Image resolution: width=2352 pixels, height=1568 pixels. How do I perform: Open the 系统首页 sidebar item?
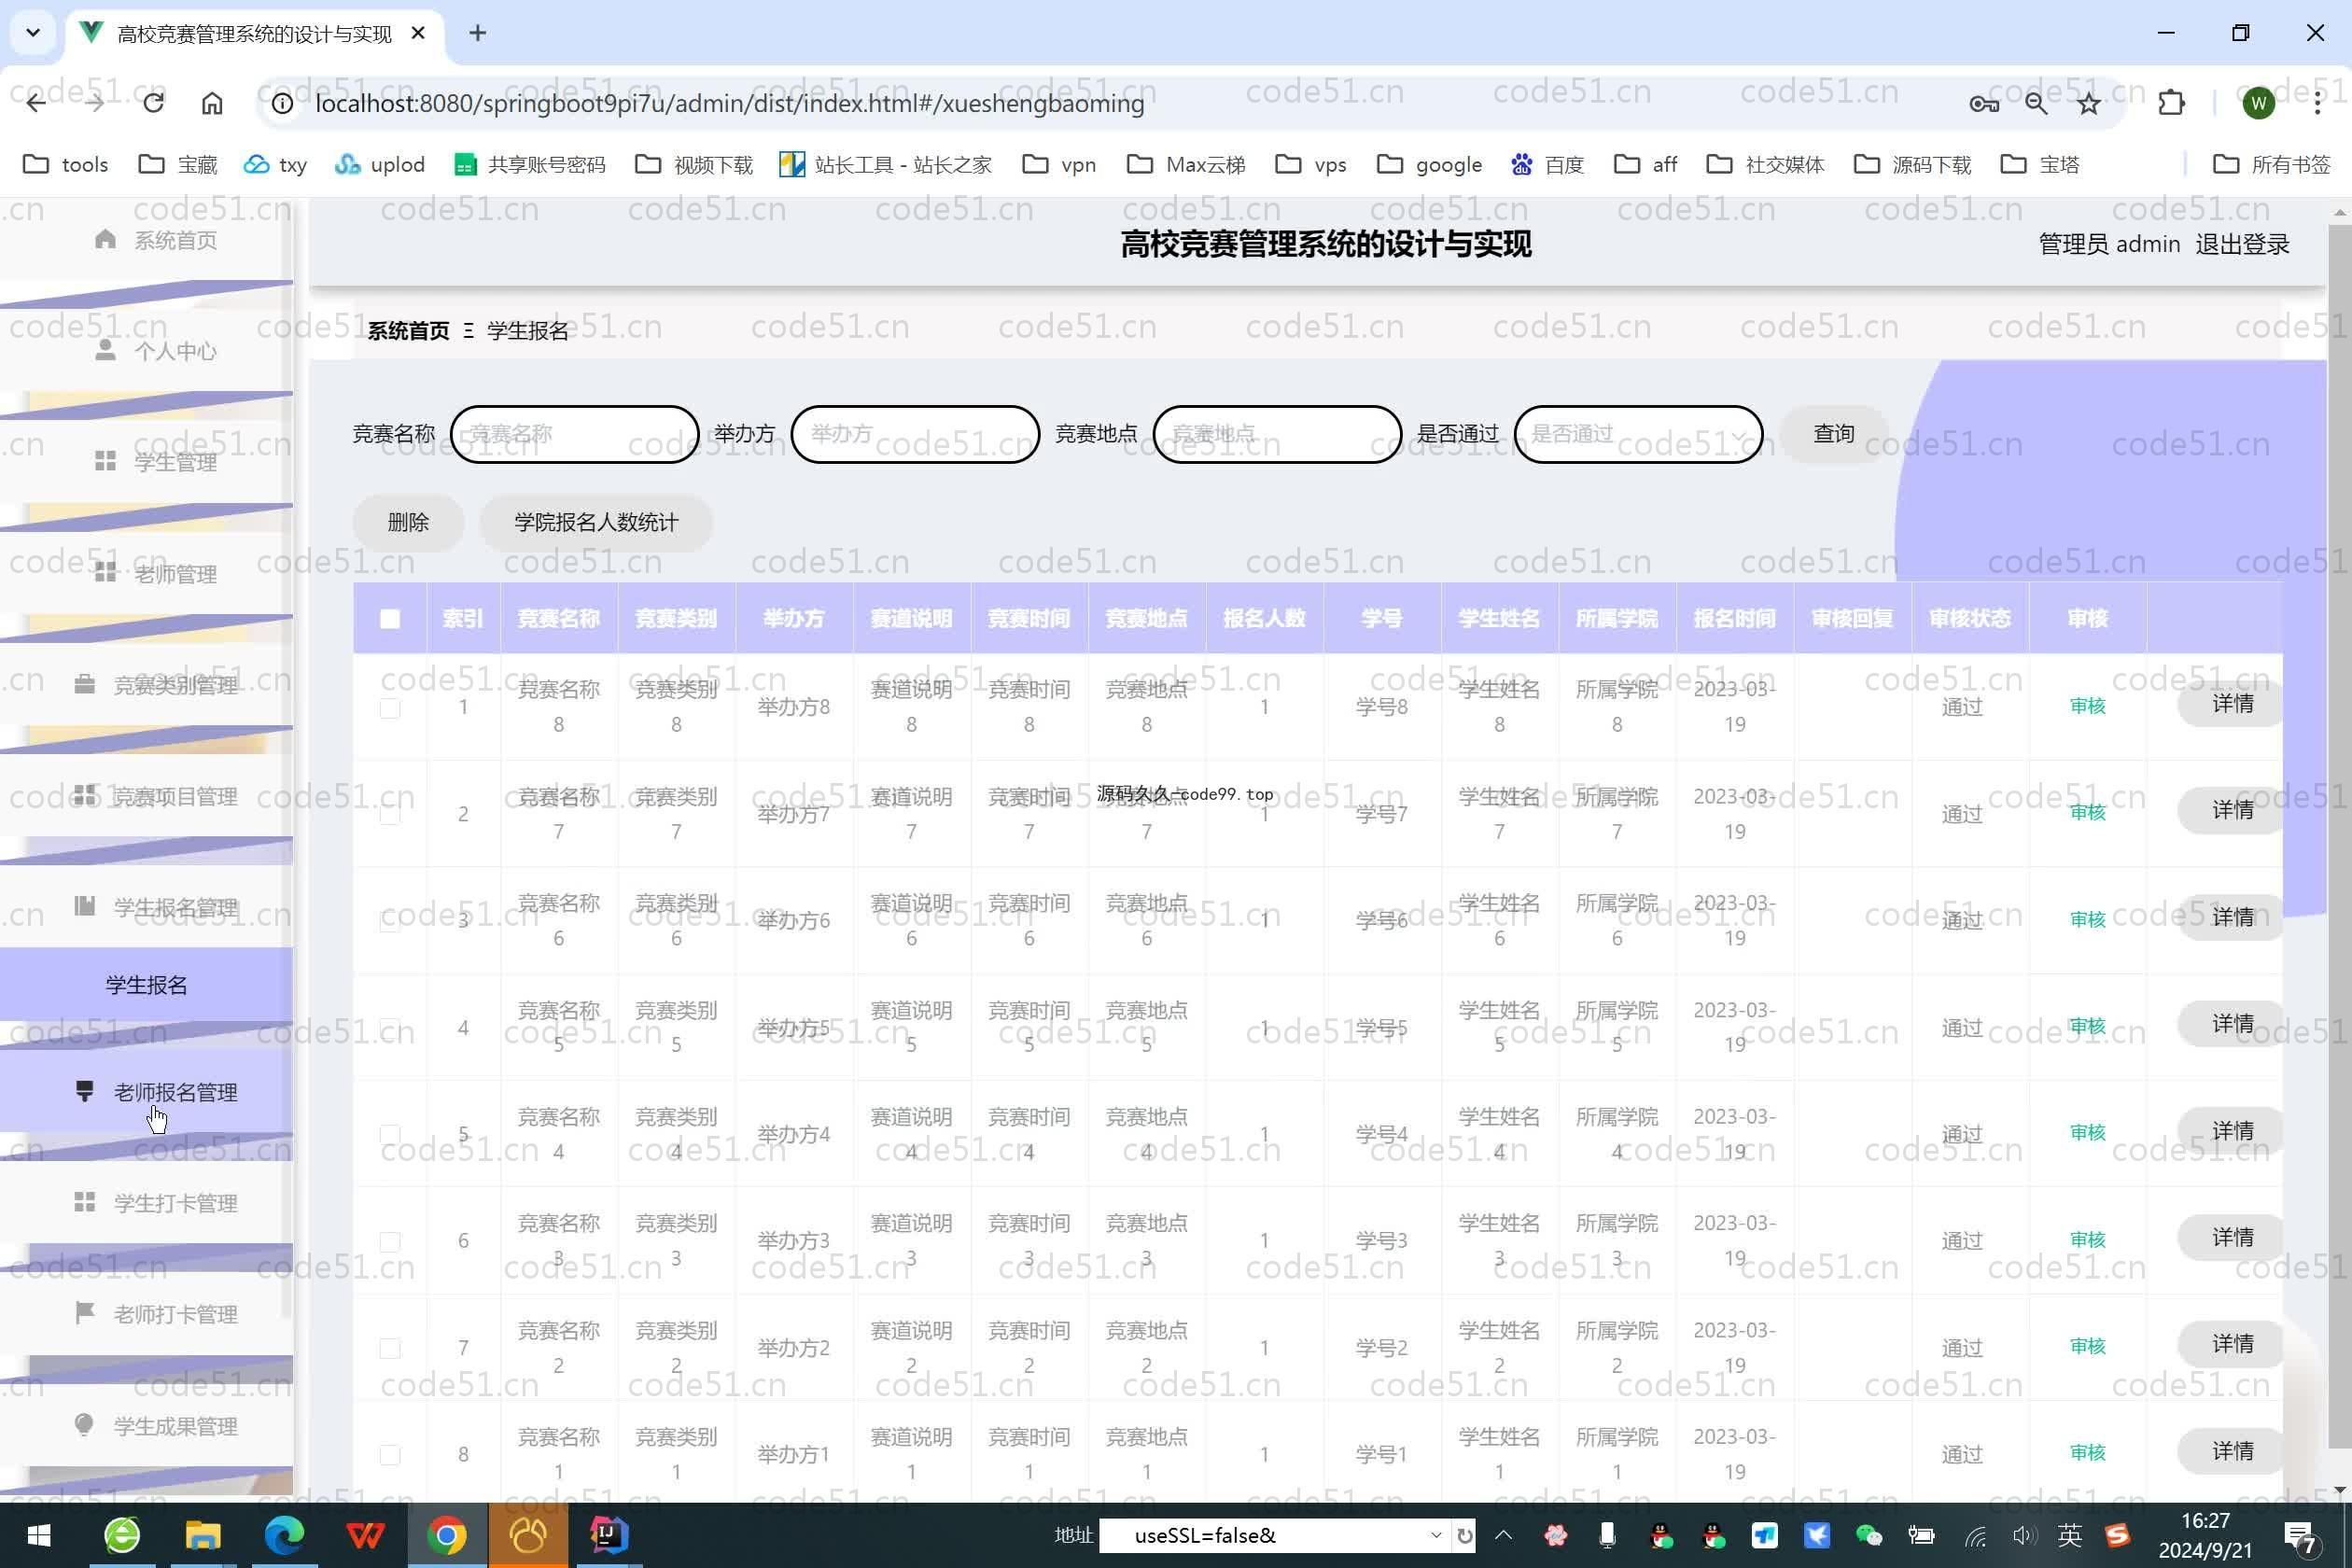coord(147,240)
